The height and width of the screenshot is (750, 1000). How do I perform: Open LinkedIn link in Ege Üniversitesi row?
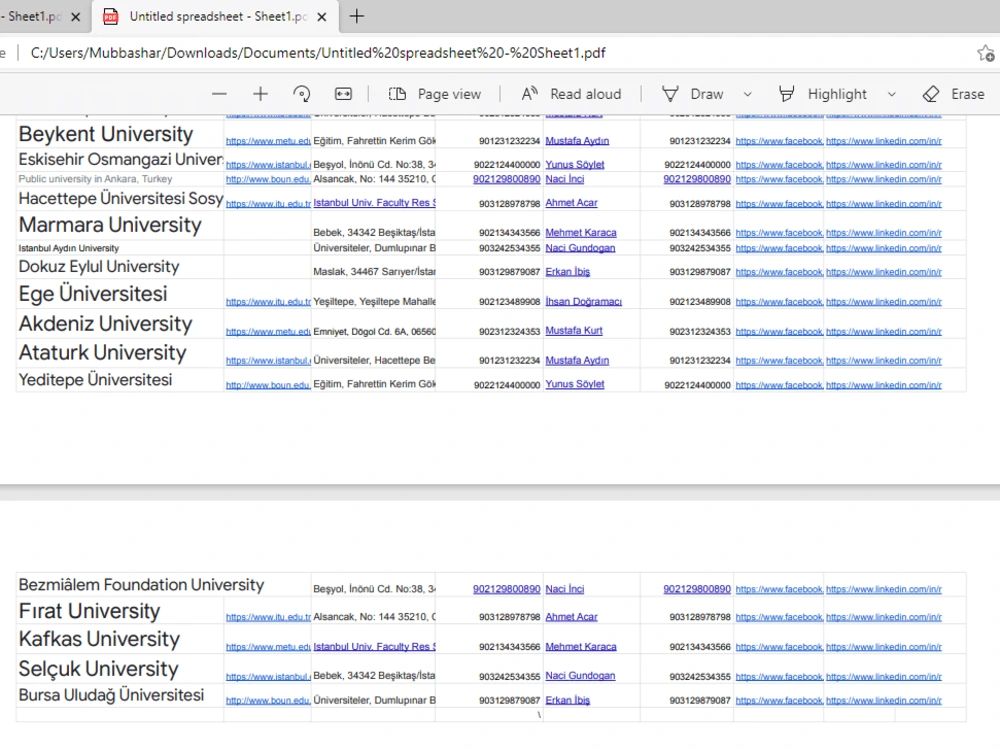(884, 302)
